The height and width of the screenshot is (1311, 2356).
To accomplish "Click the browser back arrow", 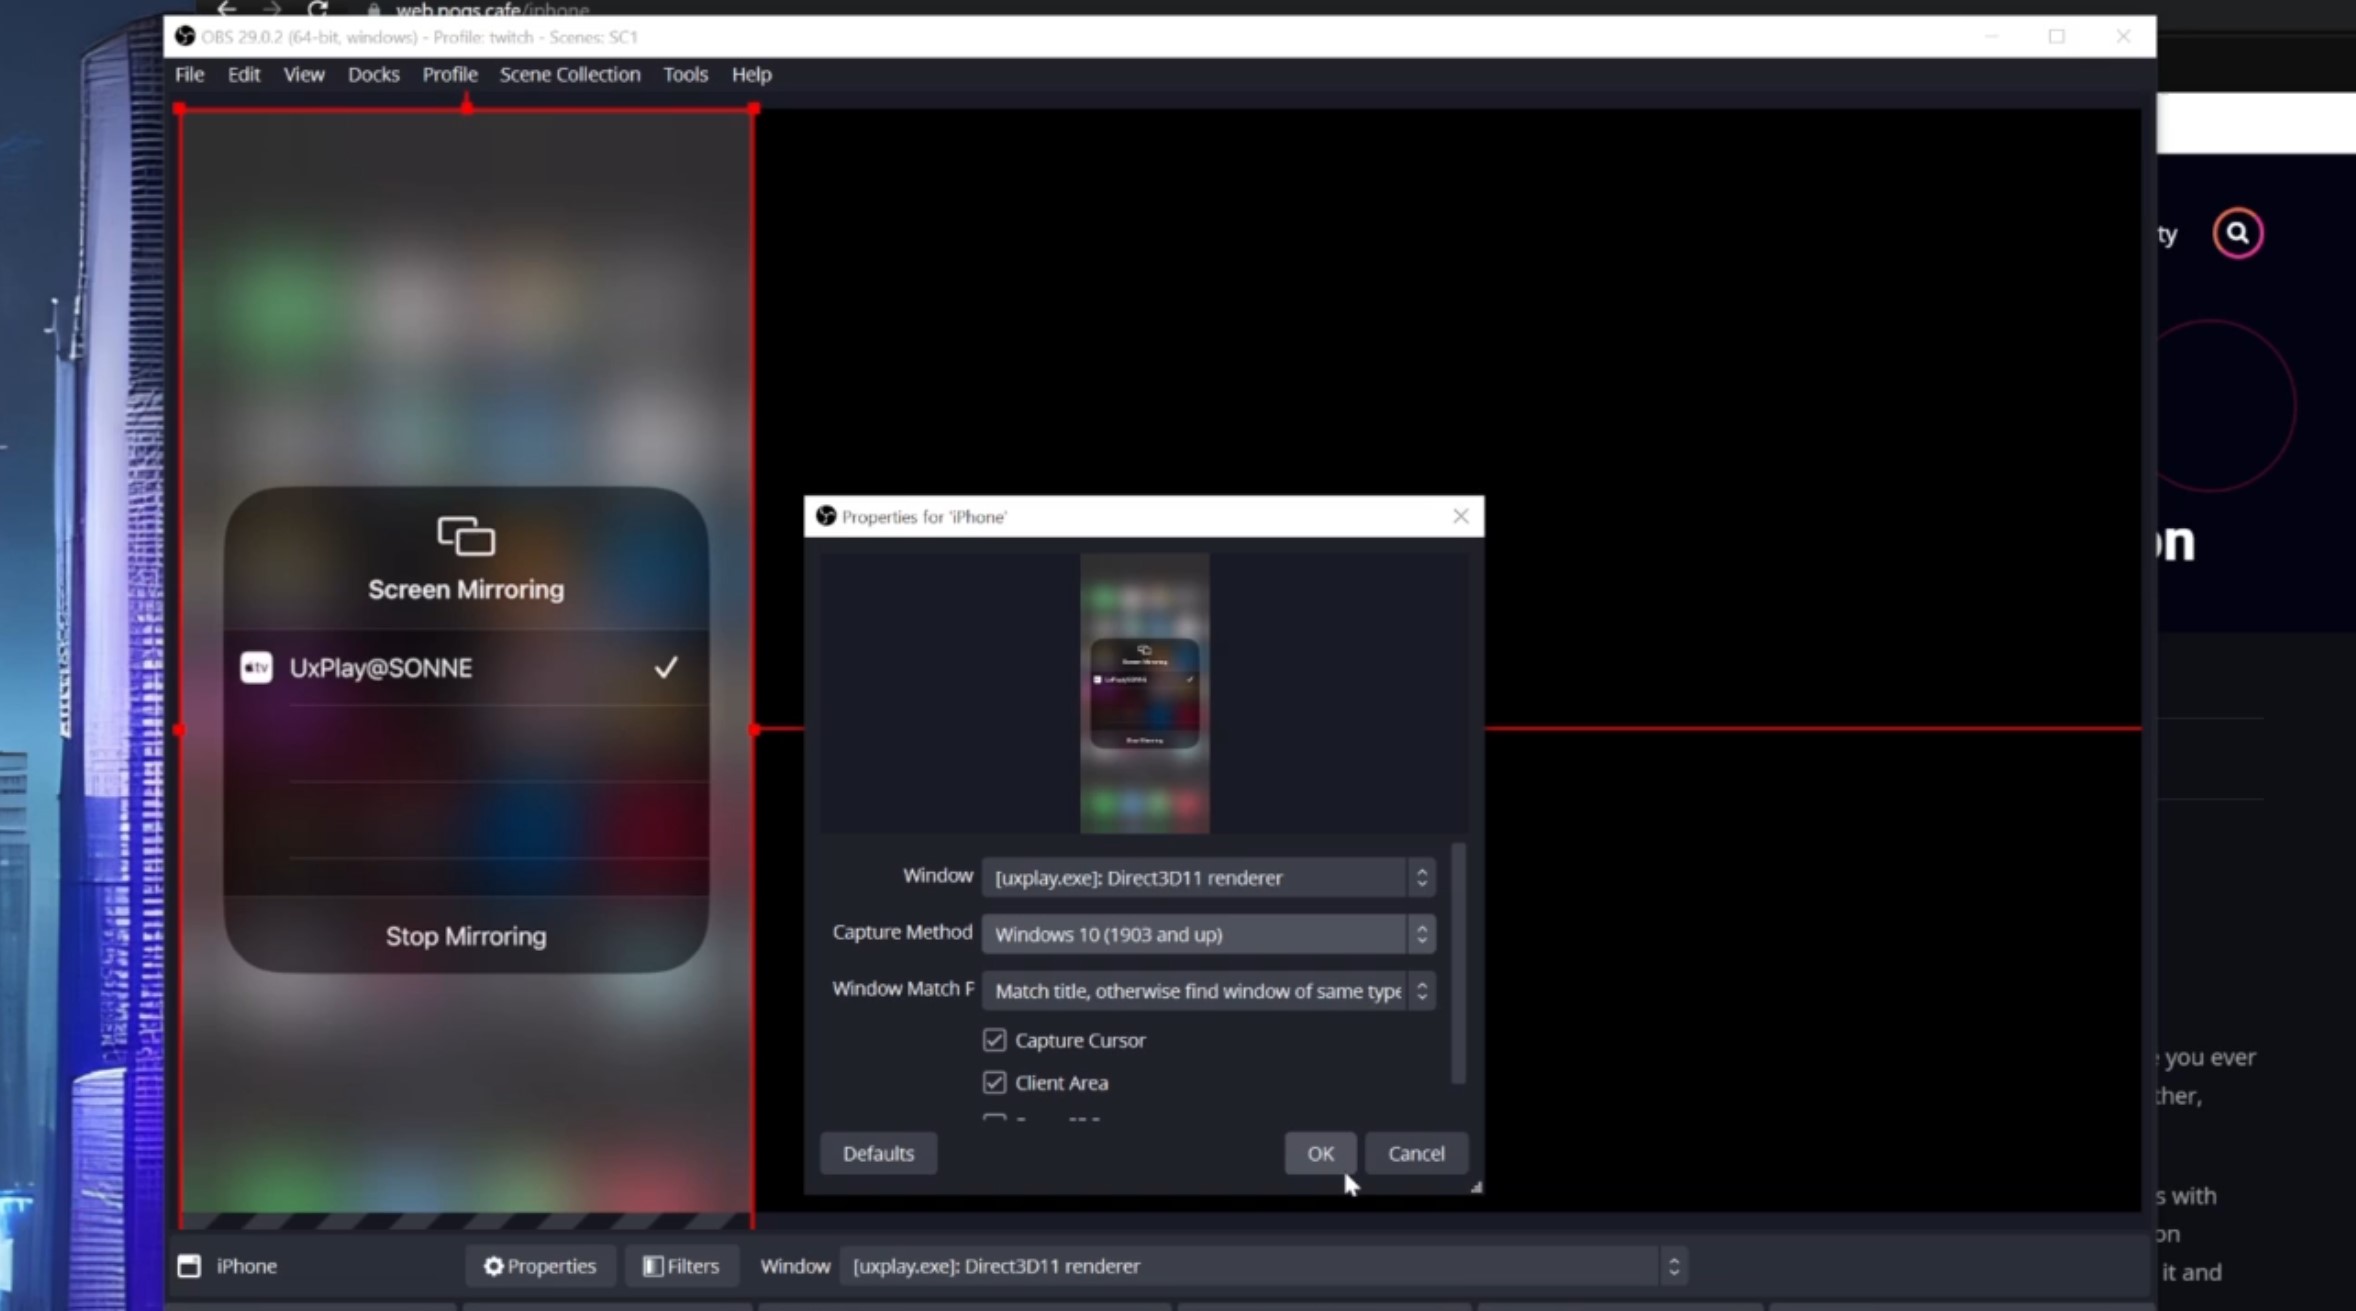I will pos(227,9).
